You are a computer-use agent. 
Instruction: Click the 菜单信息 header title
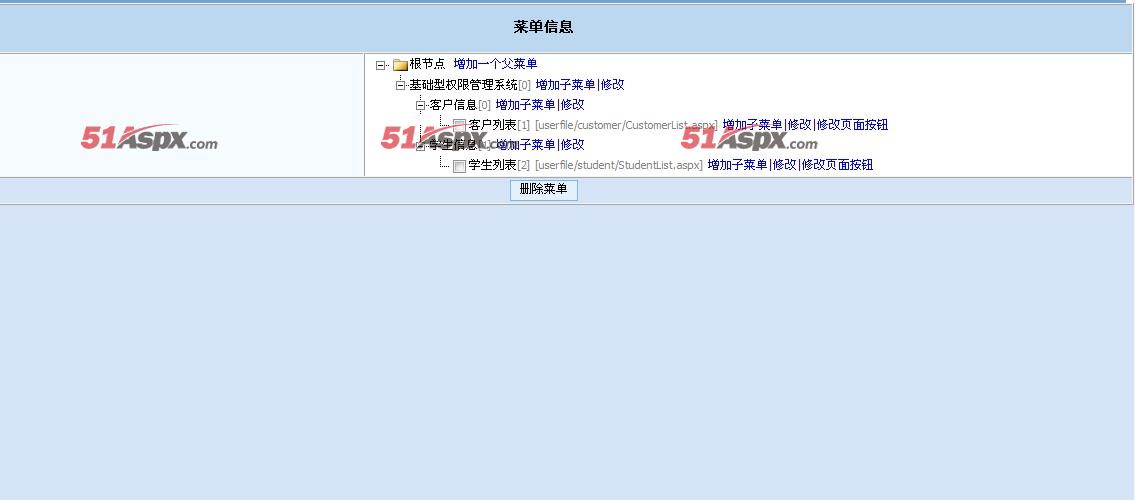point(544,27)
